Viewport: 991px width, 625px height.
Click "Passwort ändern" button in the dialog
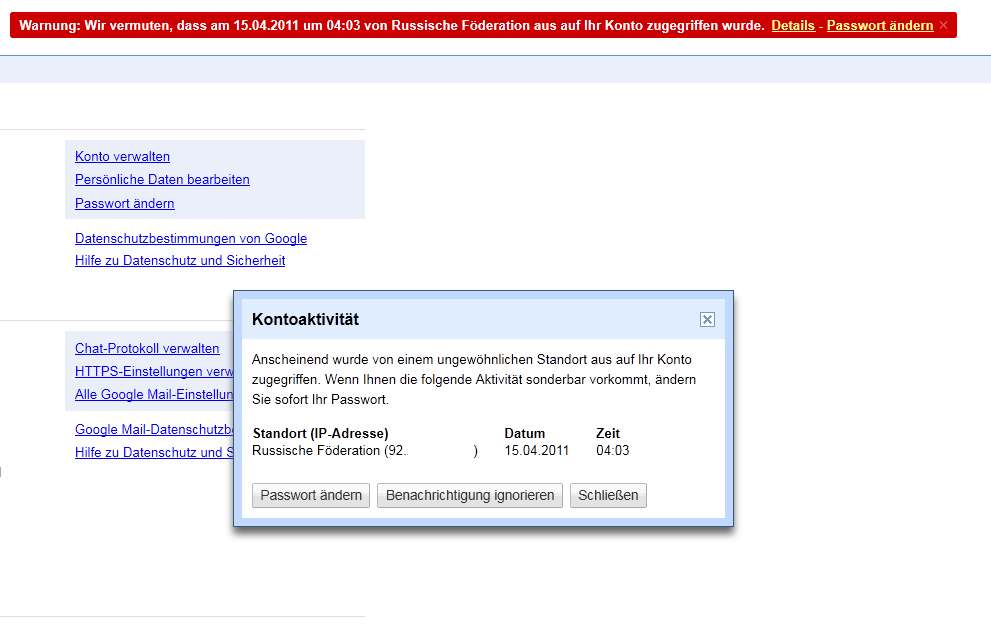point(310,495)
